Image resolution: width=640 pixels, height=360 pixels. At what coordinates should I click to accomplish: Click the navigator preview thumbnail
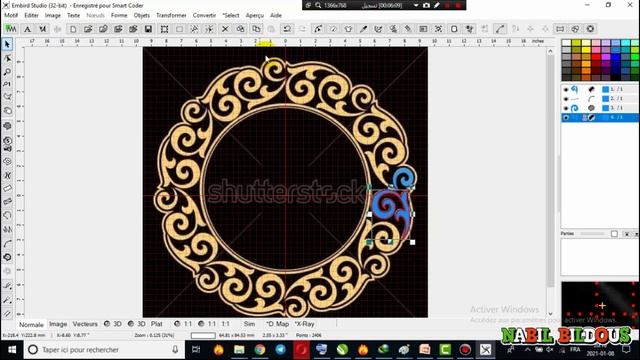[x=600, y=305]
